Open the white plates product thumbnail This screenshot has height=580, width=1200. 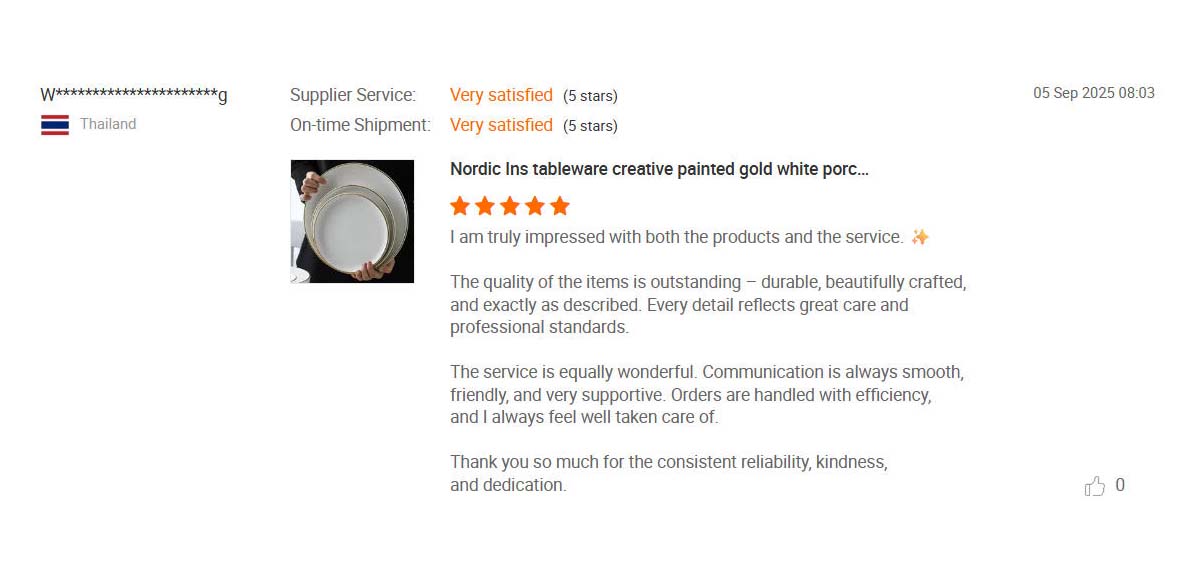click(x=352, y=221)
